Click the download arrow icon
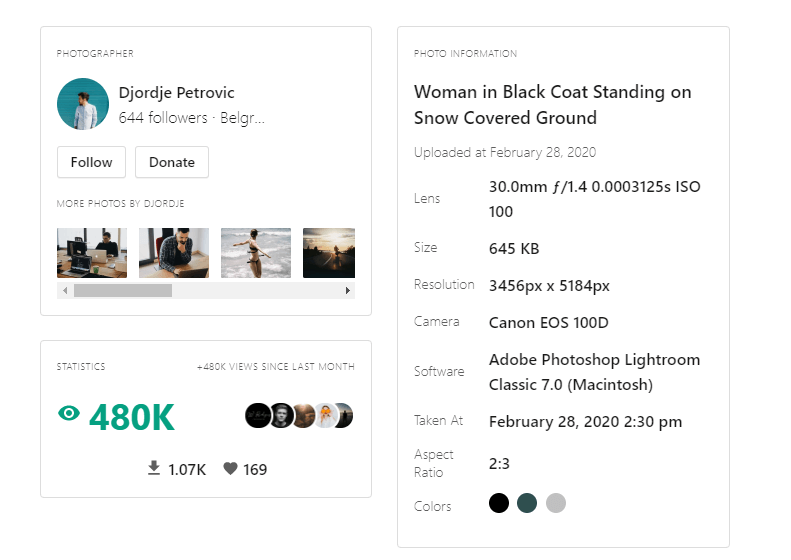The height and width of the screenshot is (560, 791). click(154, 468)
